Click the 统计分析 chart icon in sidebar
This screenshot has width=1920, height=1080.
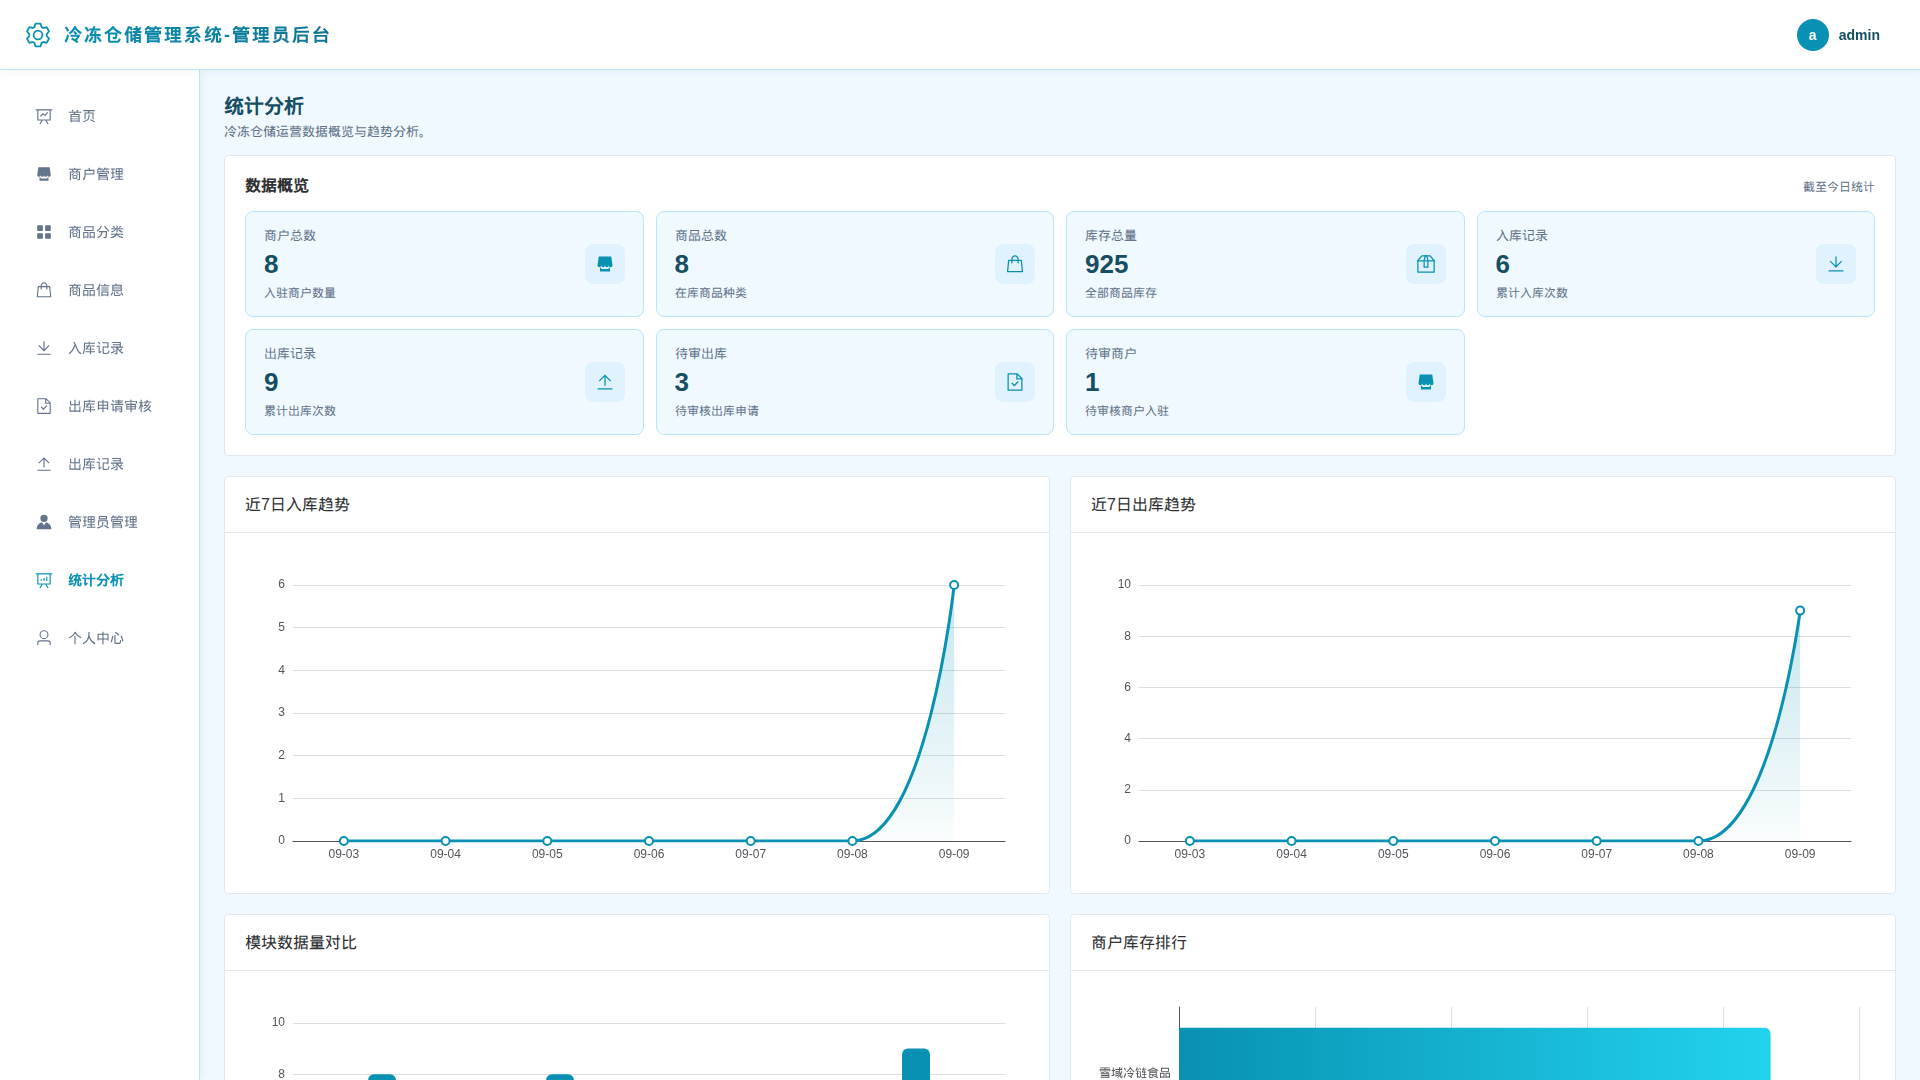point(44,580)
